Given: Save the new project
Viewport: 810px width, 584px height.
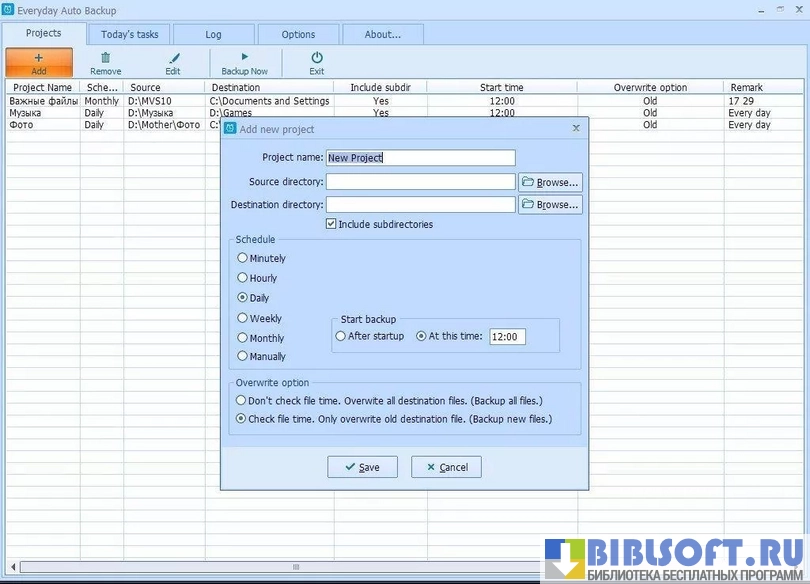Looking at the screenshot, I should pos(362,467).
